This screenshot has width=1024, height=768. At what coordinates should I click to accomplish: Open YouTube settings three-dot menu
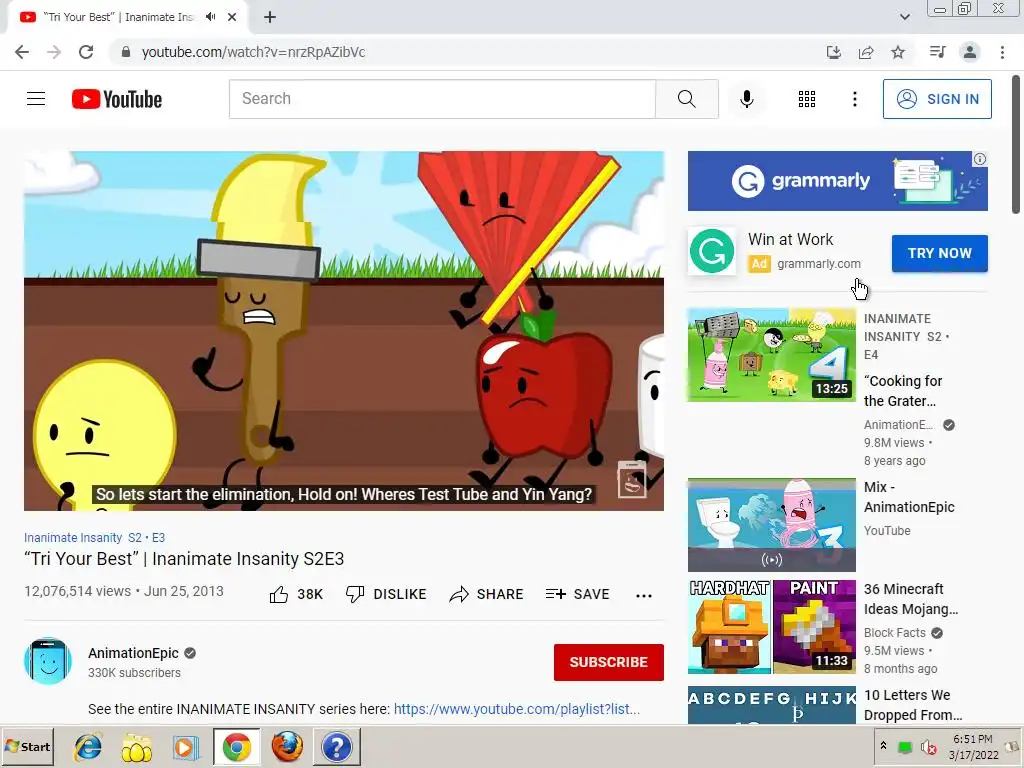point(854,99)
